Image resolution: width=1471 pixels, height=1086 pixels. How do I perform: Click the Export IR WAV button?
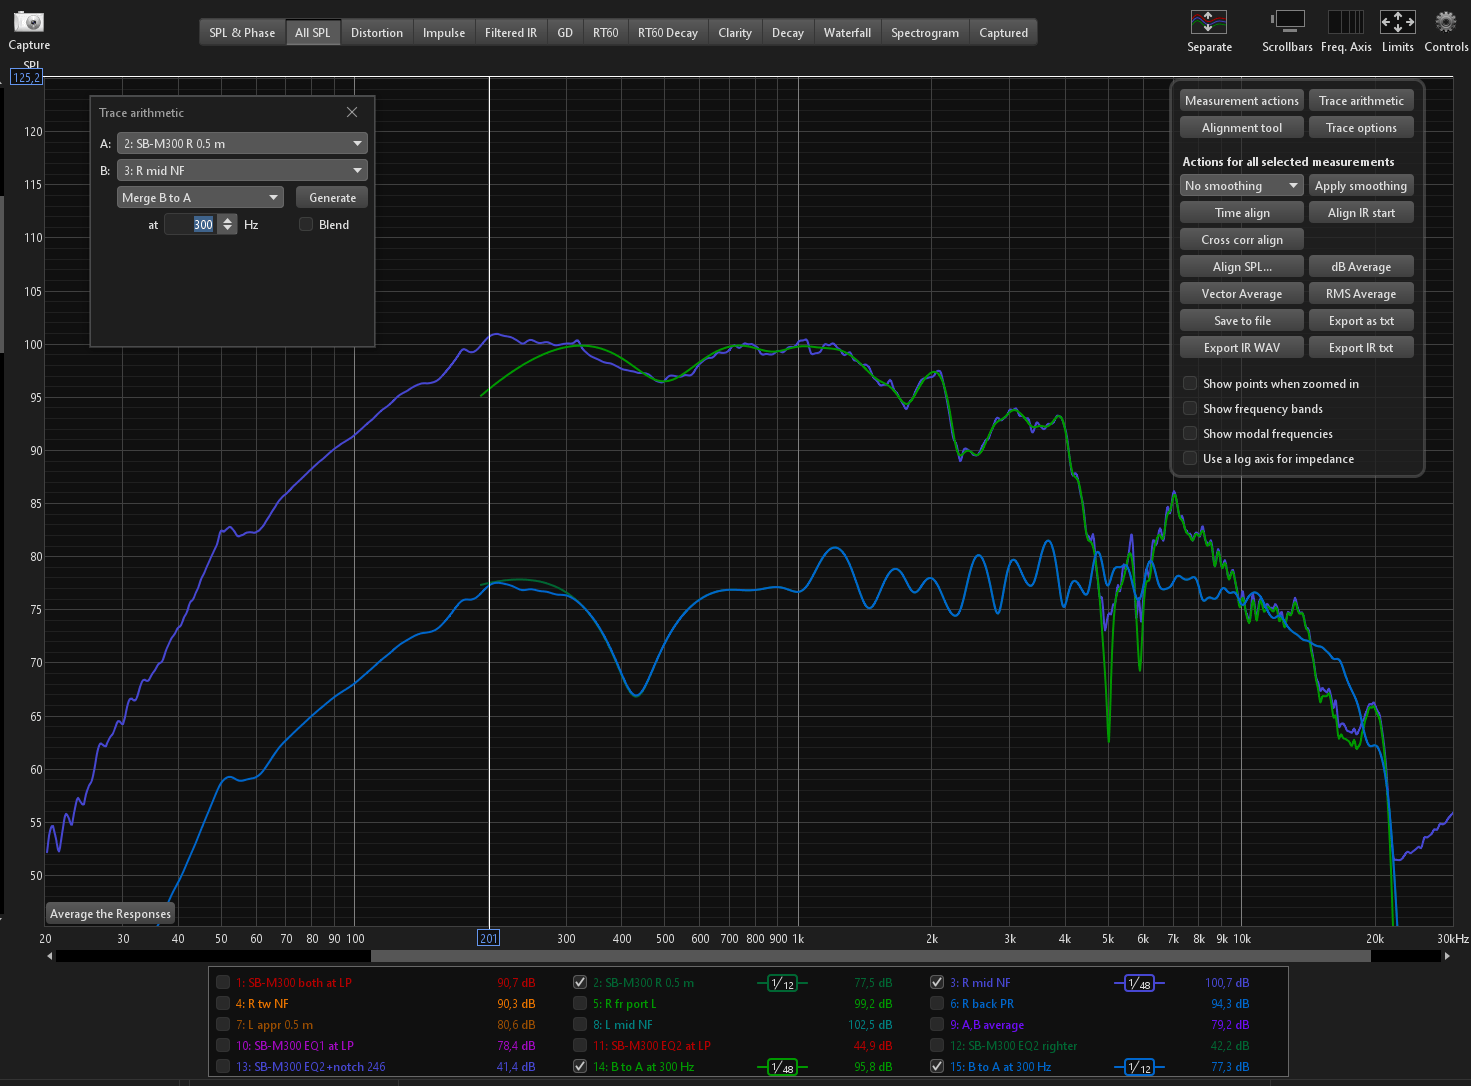pos(1242,347)
